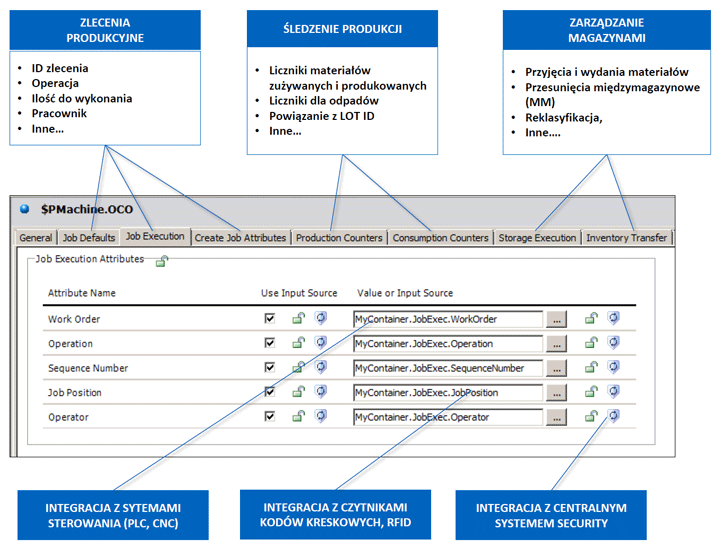
Task: Switch to the Production Counters tab
Action: pyautogui.click(x=339, y=238)
